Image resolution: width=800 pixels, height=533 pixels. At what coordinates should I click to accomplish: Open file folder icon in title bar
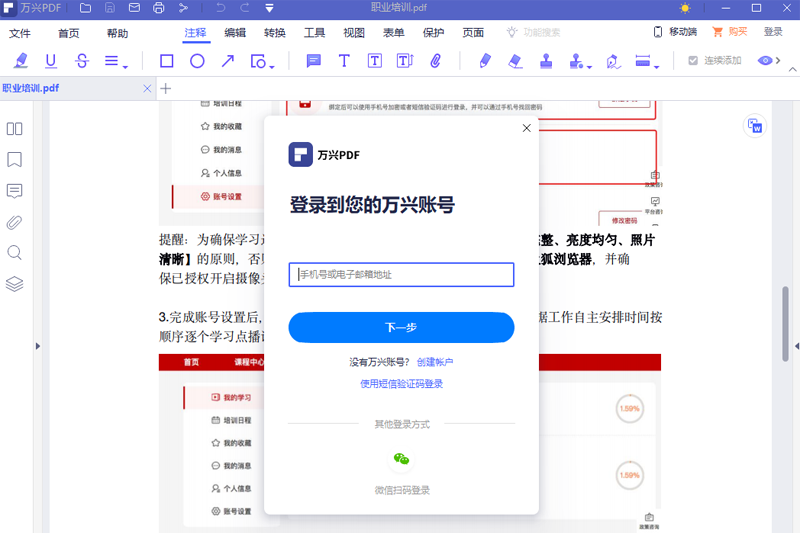(85, 8)
